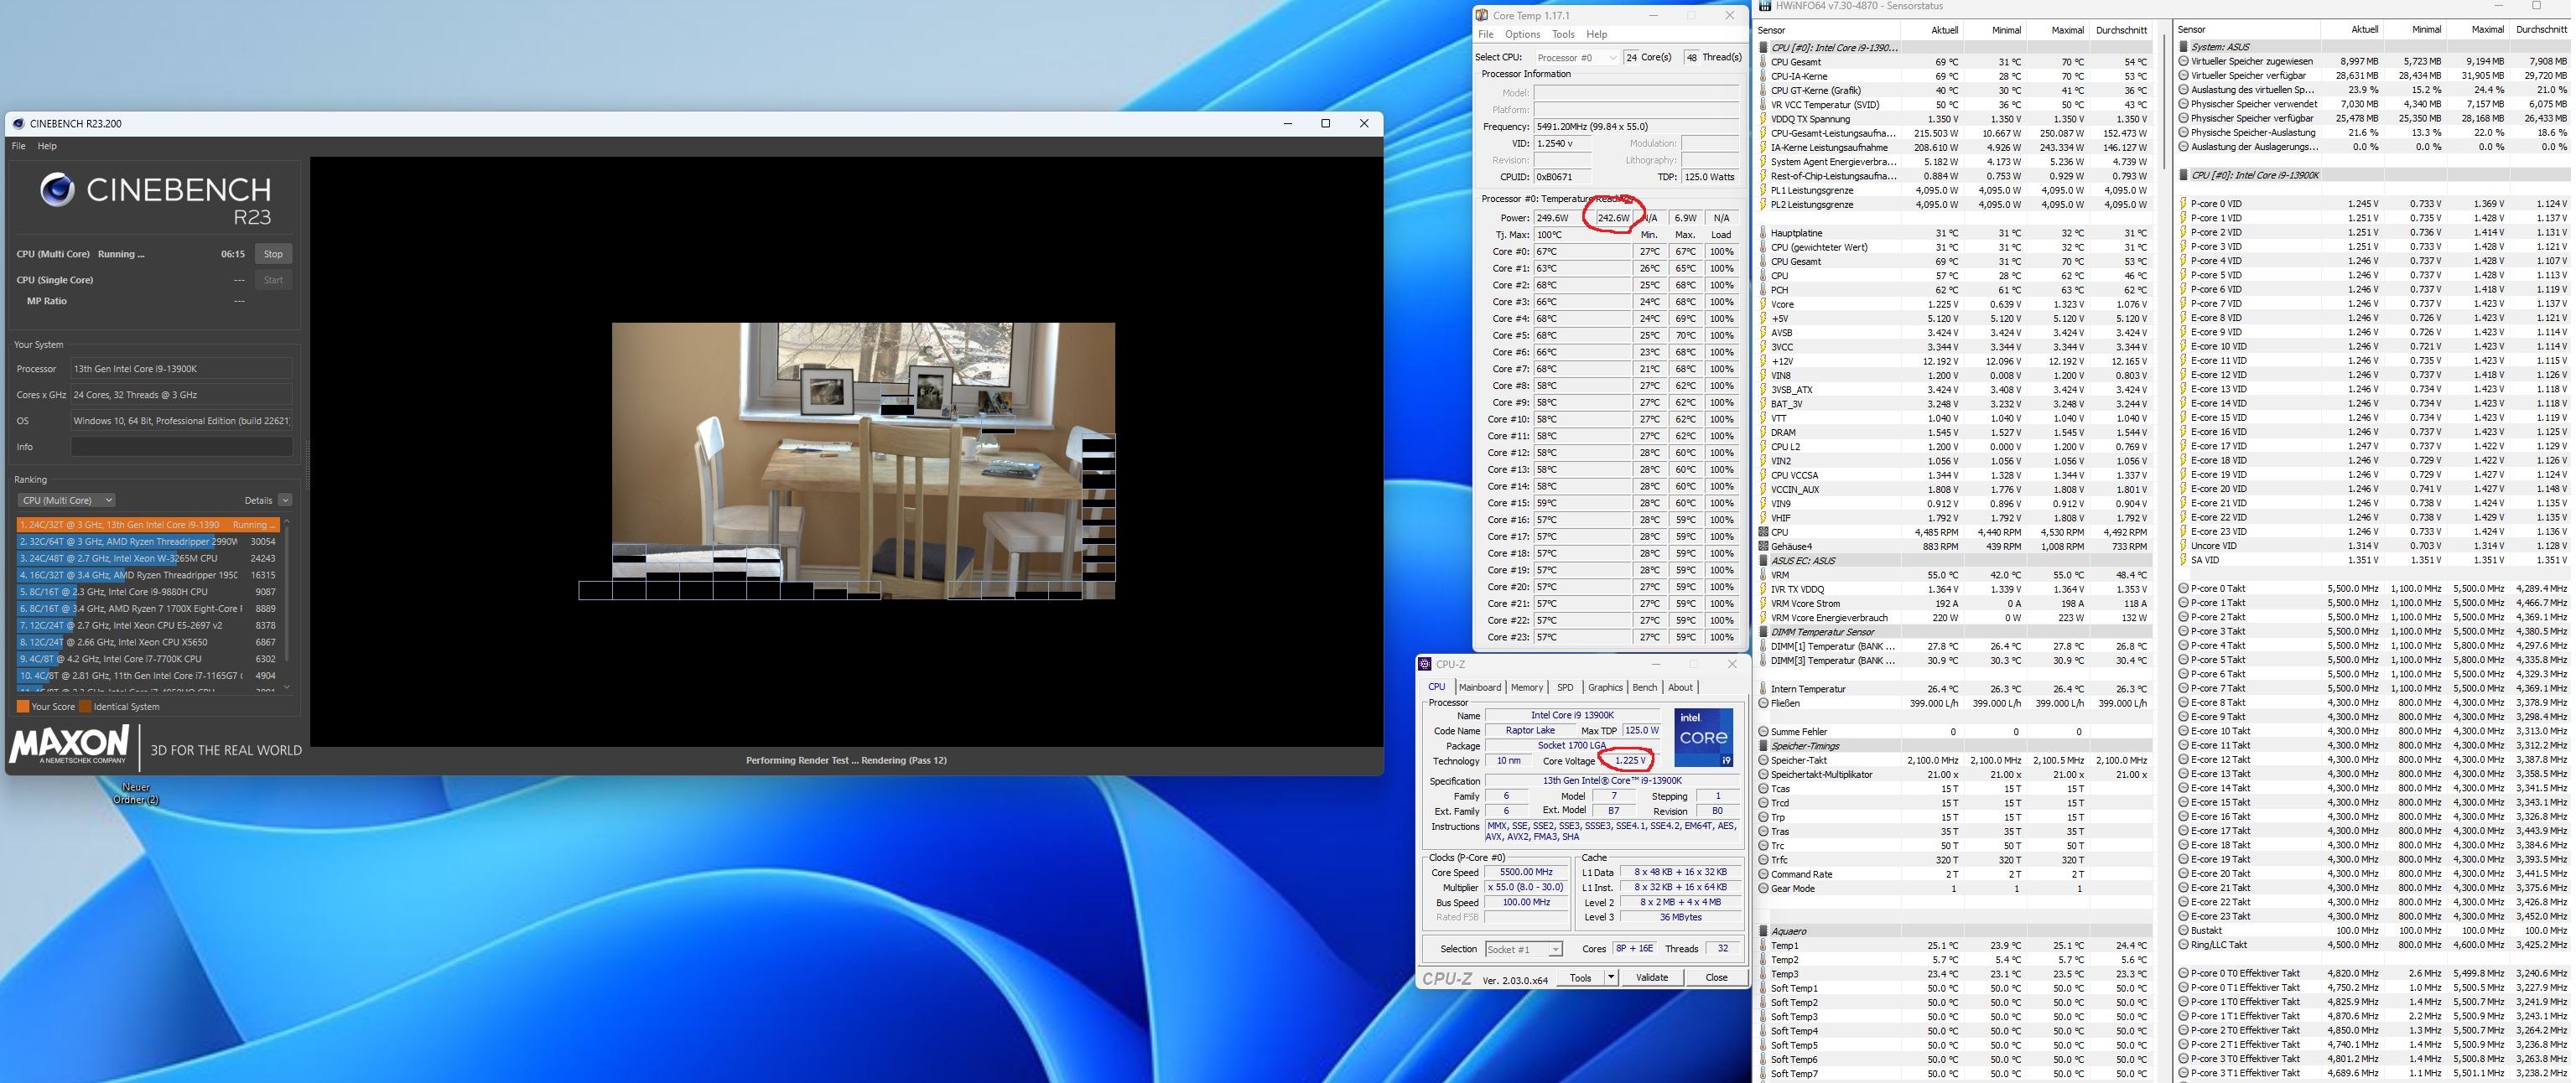This screenshot has height=1083, width=2576.
Task: Click the Intel Core i9 logo in CPU-Z
Action: coord(1704,738)
